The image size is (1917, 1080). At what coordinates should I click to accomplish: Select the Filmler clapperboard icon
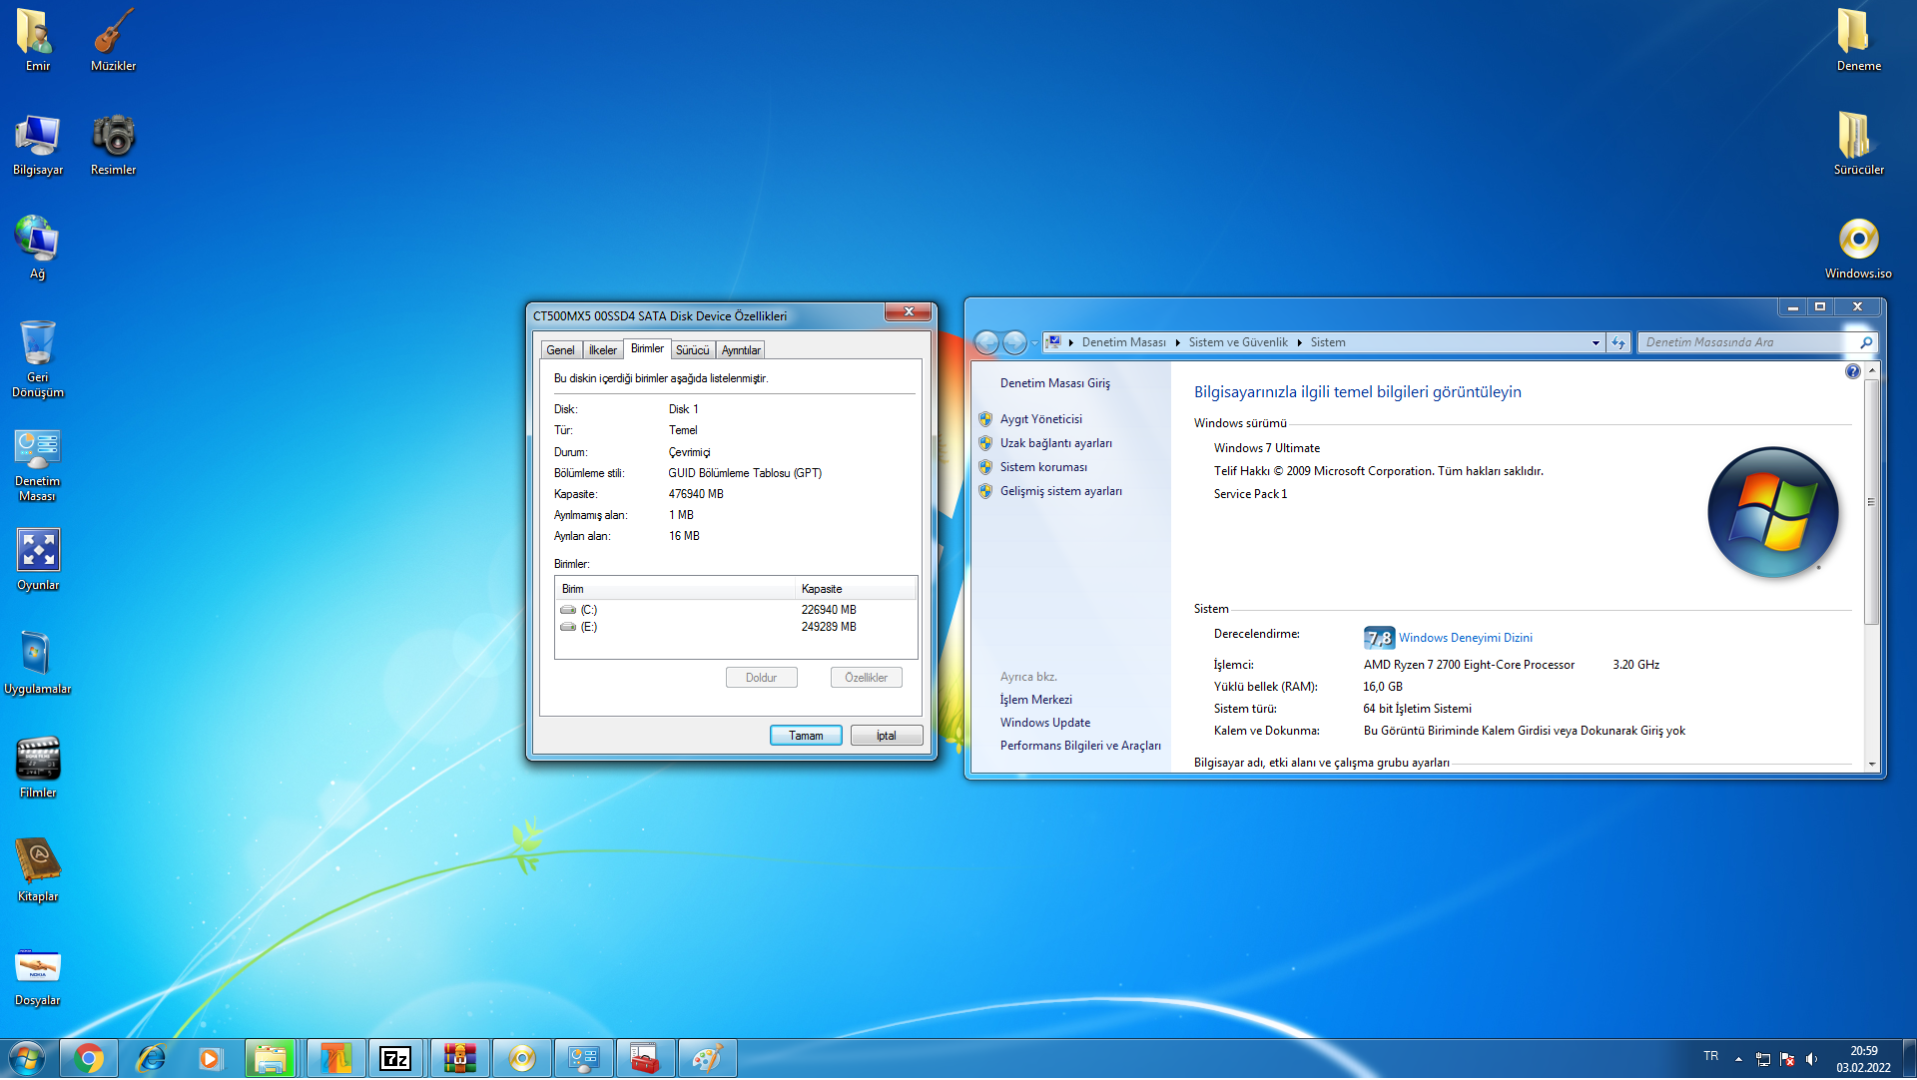click(37, 768)
